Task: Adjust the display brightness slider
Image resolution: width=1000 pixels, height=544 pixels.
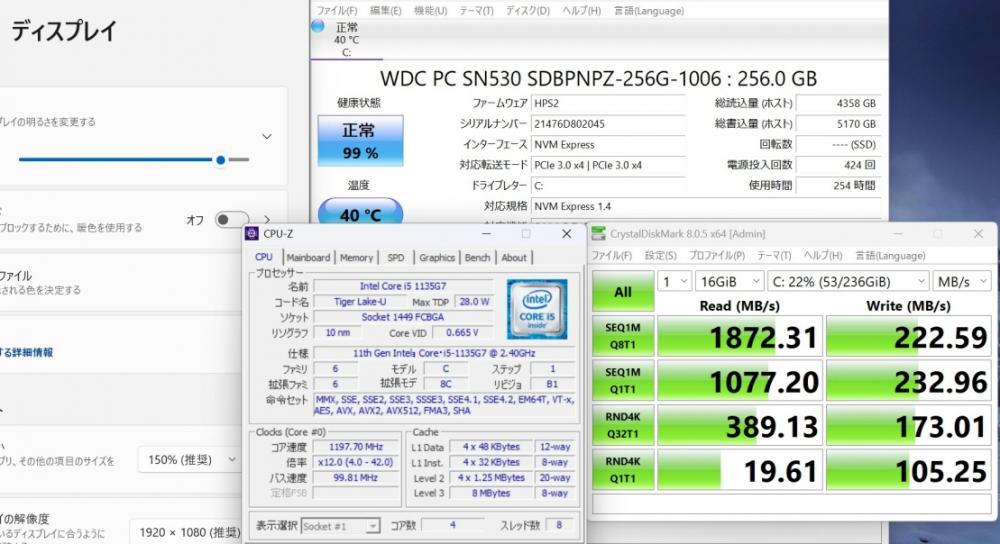Action: point(134,159)
